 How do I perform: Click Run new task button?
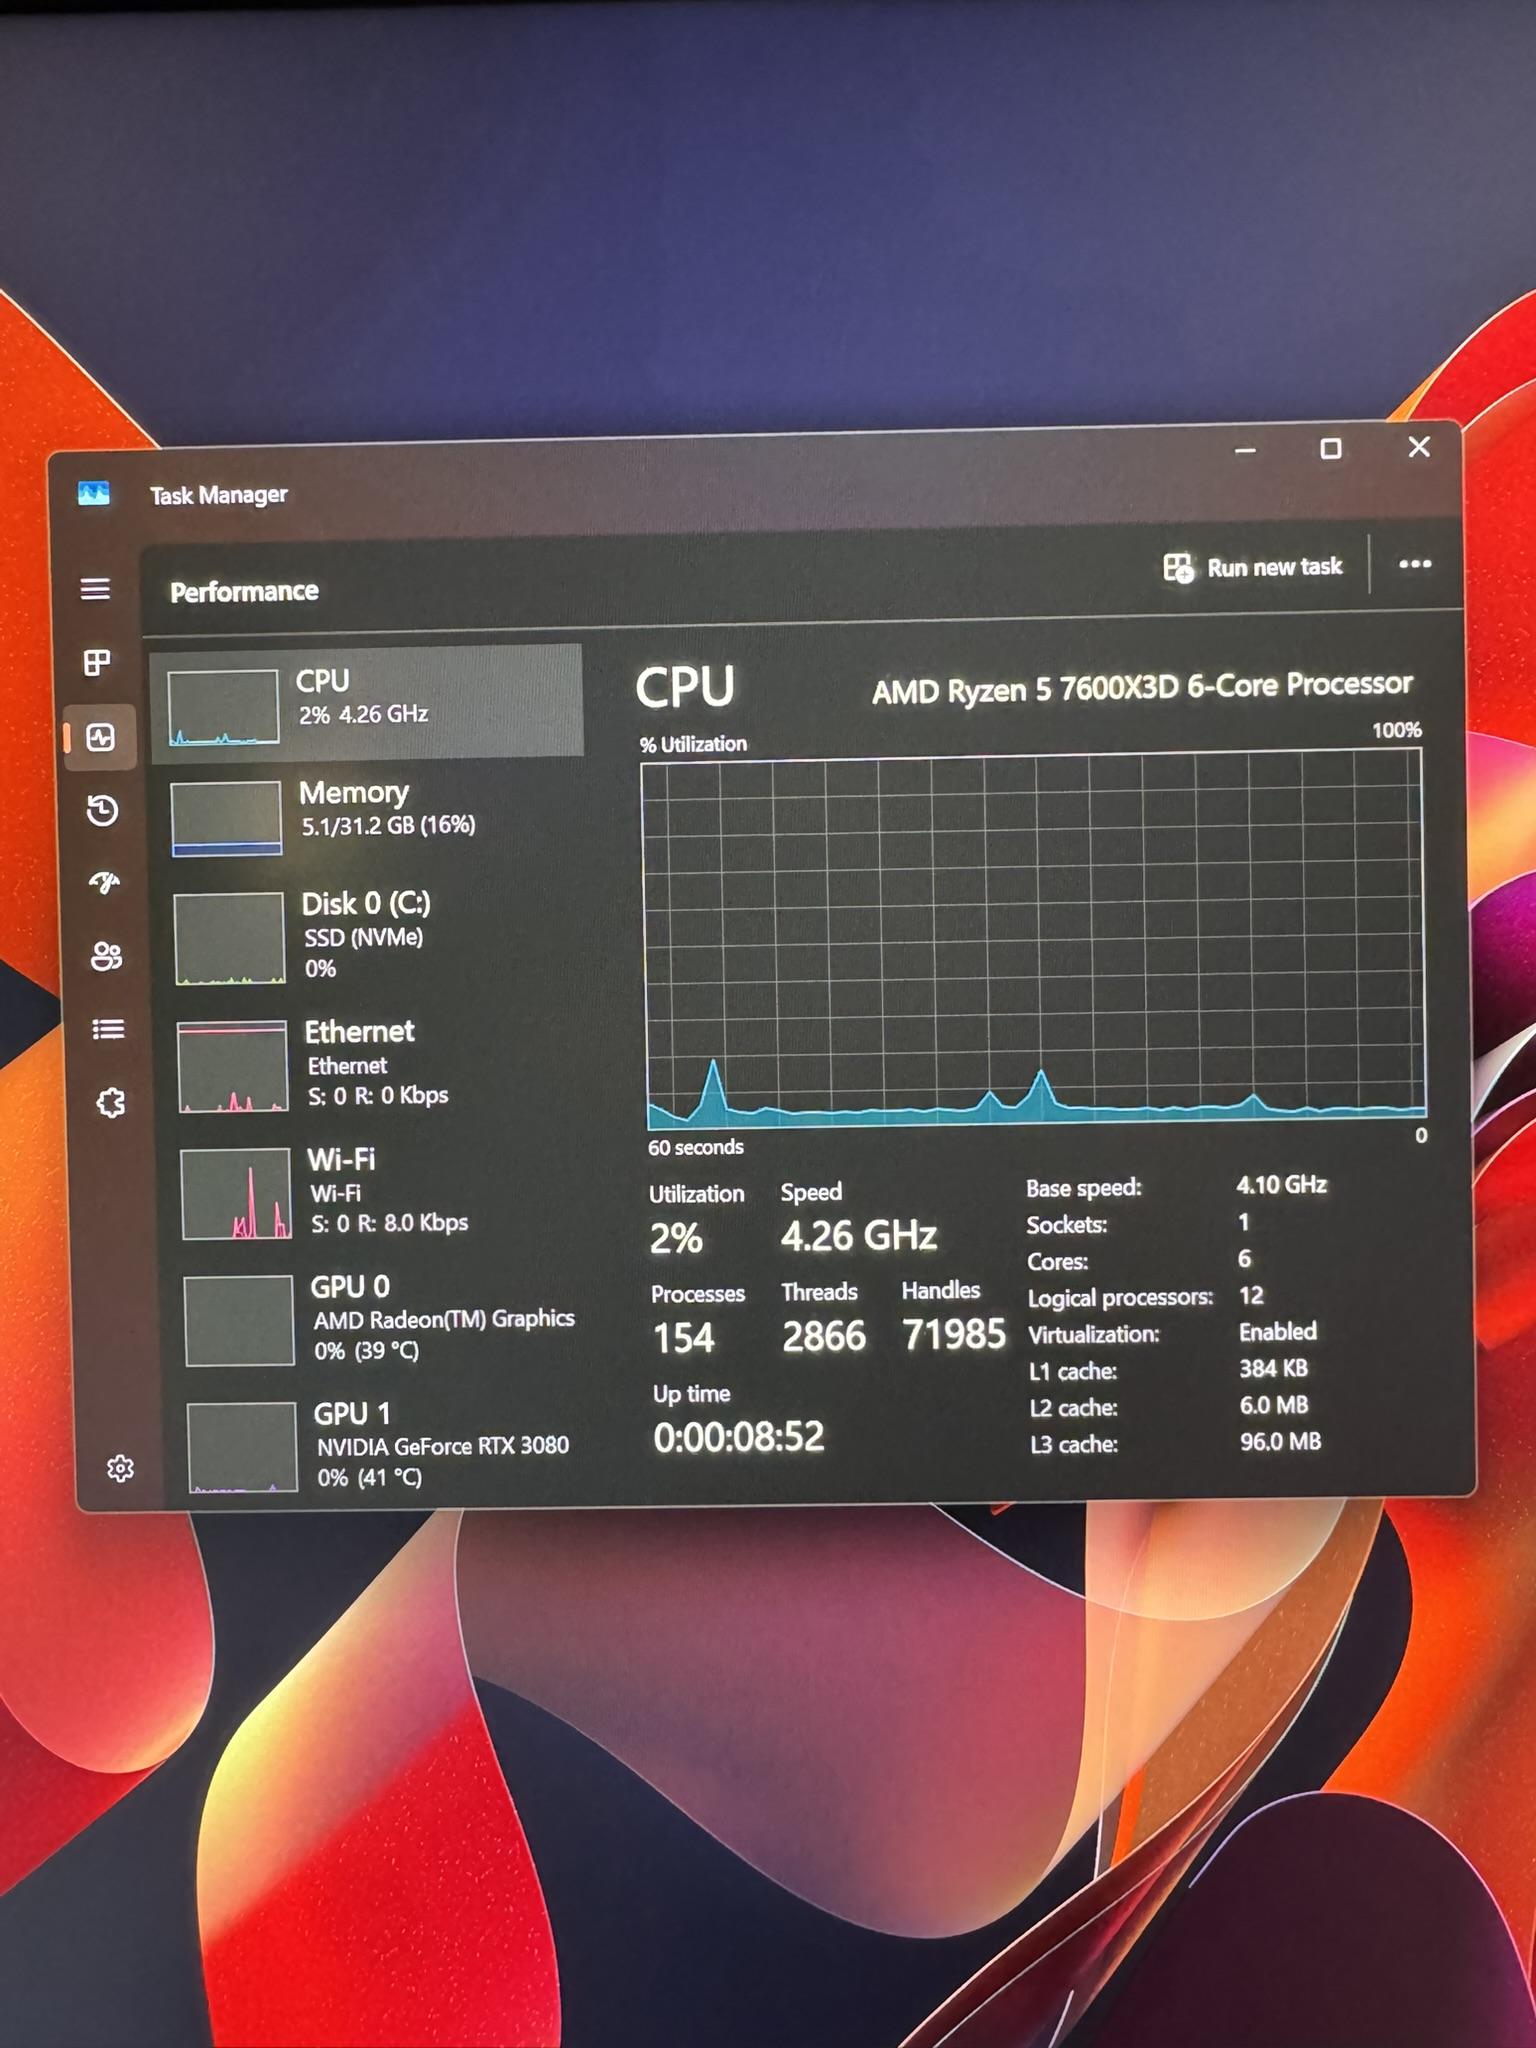[1253, 568]
